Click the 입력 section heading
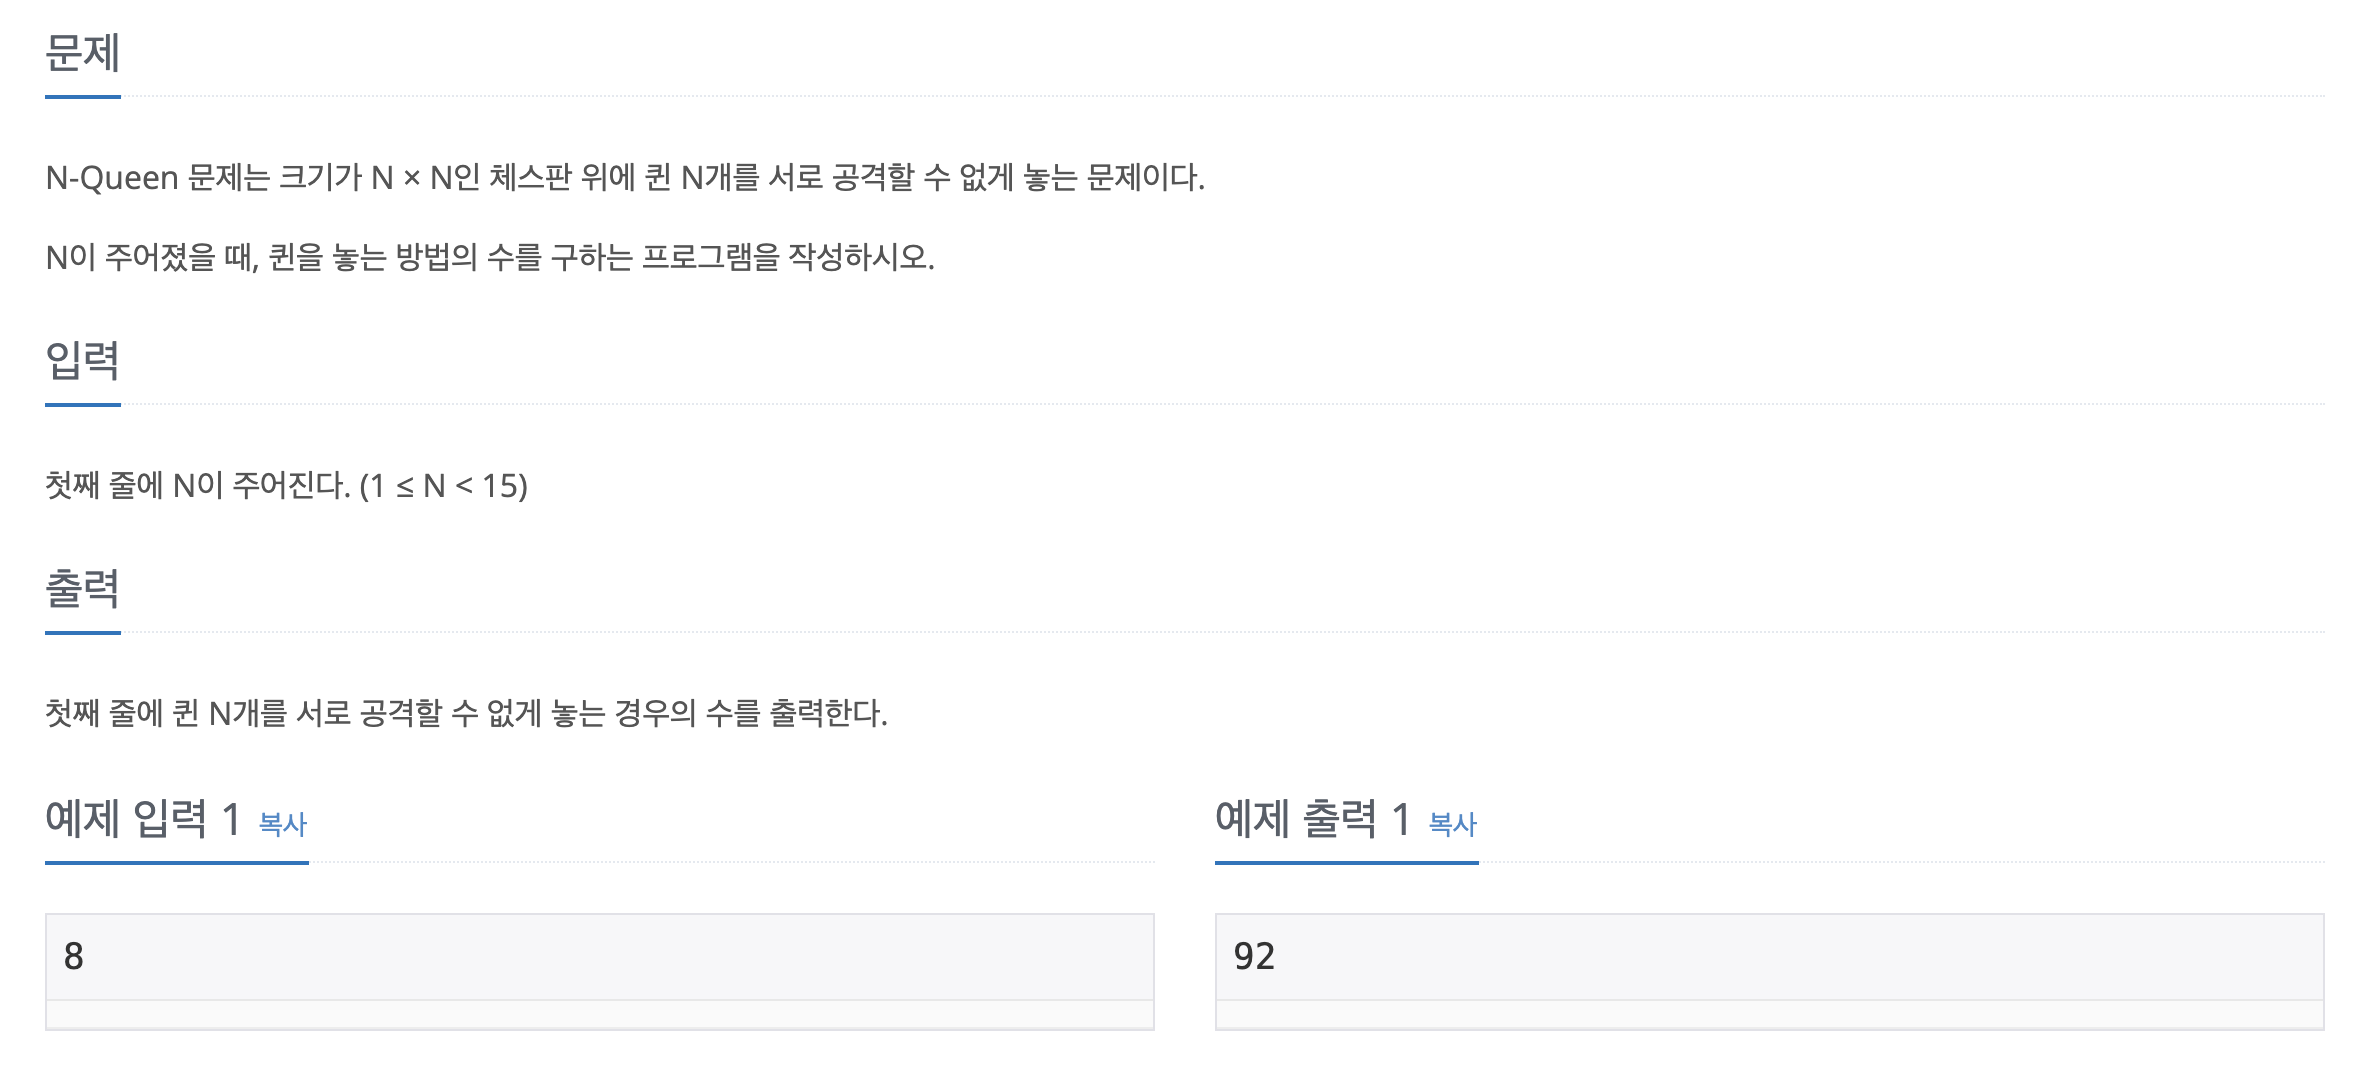Viewport: 2360px width, 1066px height. pos(80,360)
